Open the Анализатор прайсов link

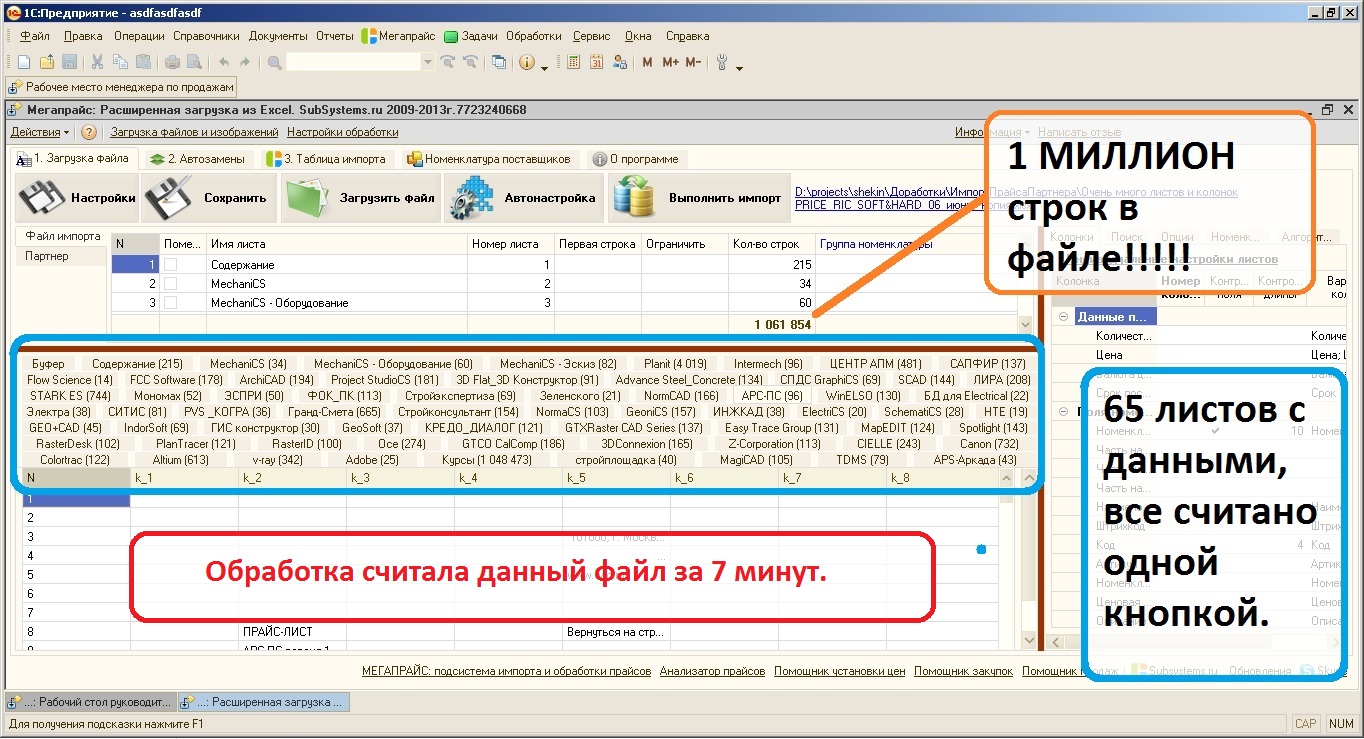pos(712,671)
